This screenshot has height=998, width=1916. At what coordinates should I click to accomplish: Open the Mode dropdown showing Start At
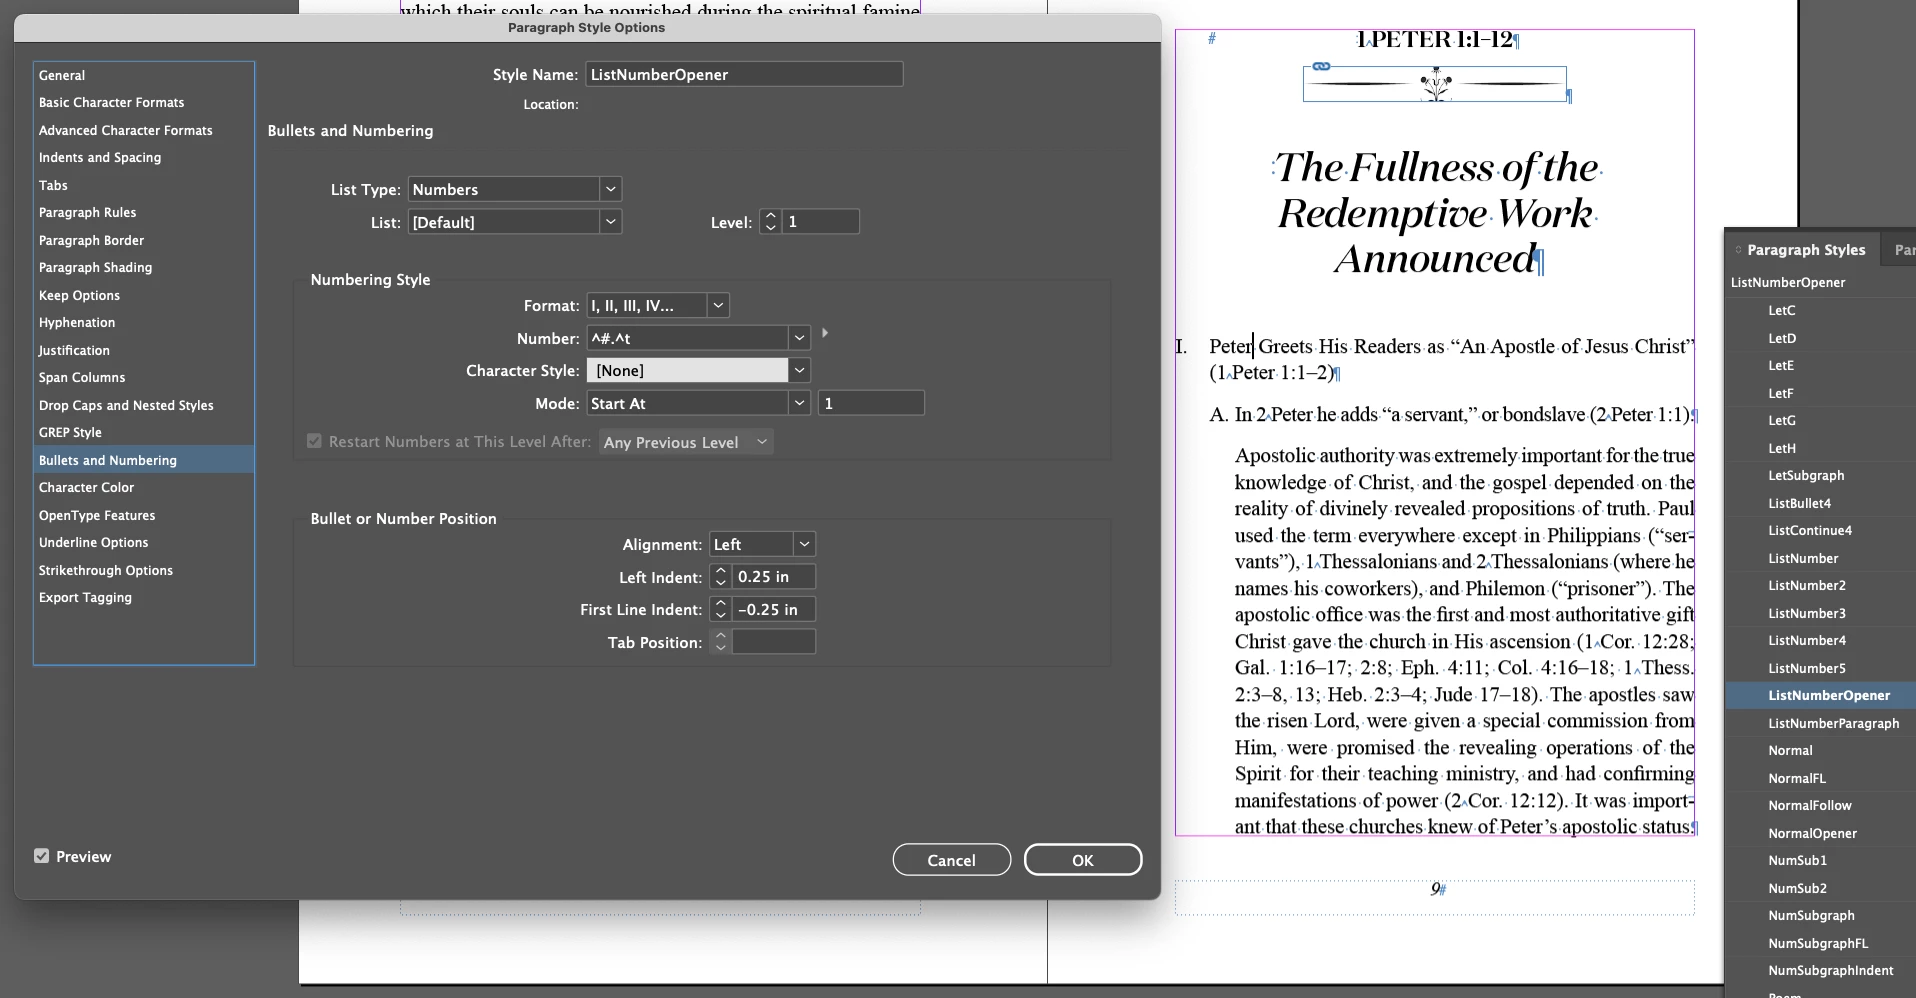[x=799, y=403]
